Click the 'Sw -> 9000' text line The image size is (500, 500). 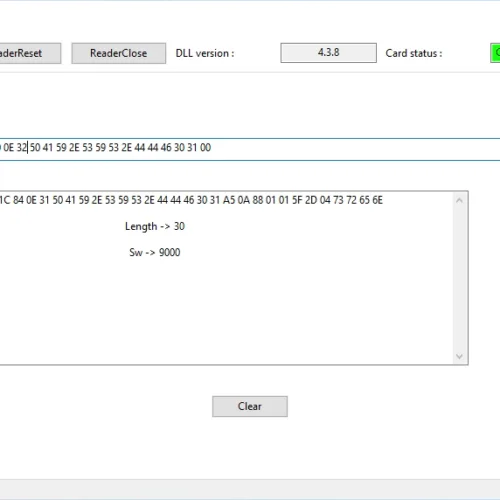155,252
